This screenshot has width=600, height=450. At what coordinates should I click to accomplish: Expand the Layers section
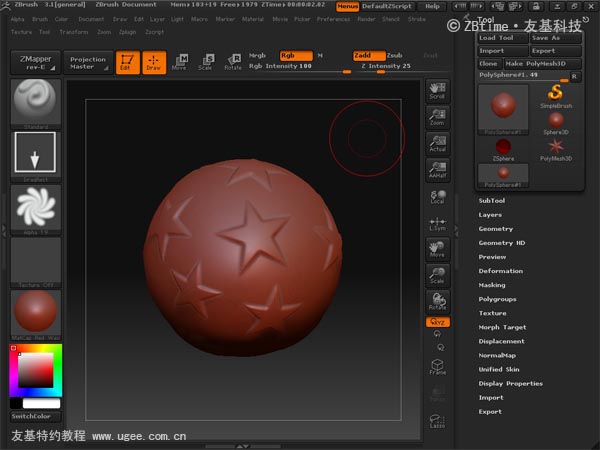(x=490, y=215)
